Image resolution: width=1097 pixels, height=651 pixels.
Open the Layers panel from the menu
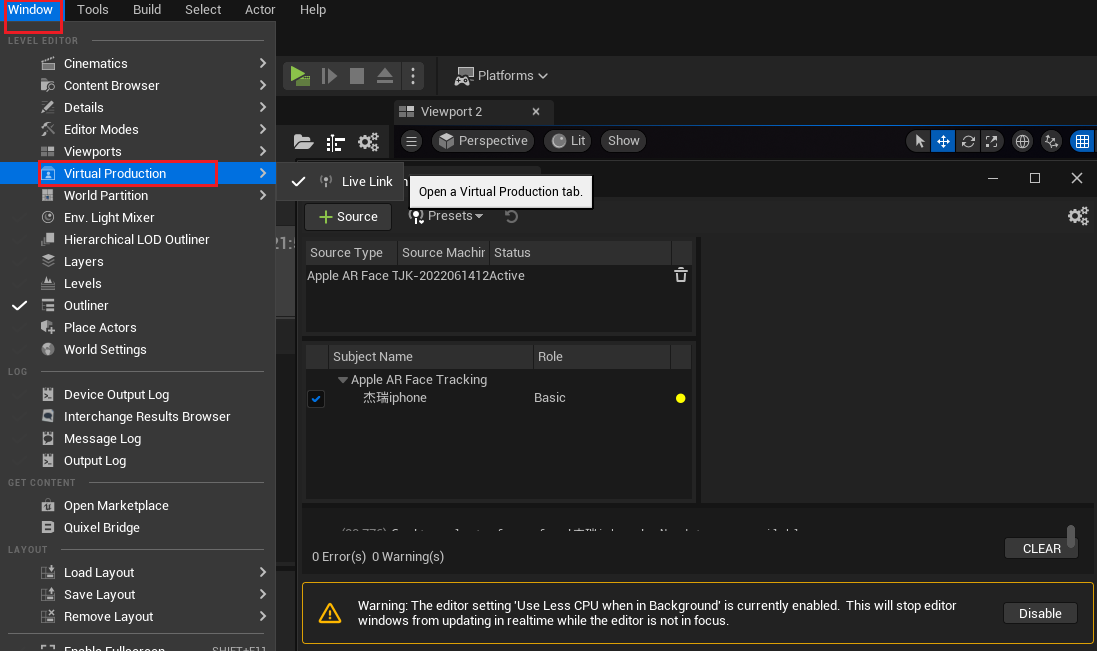coord(138,262)
